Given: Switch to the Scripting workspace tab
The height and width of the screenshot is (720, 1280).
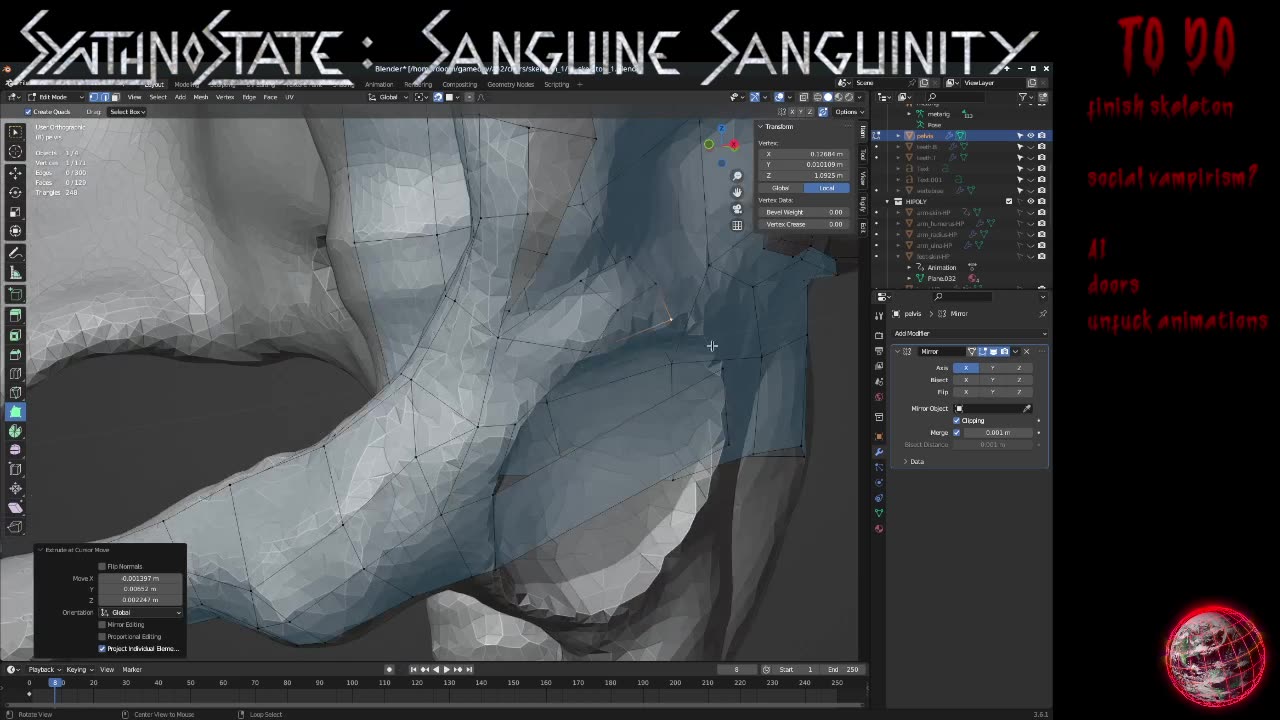Looking at the screenshot, I should pos(557,84).
